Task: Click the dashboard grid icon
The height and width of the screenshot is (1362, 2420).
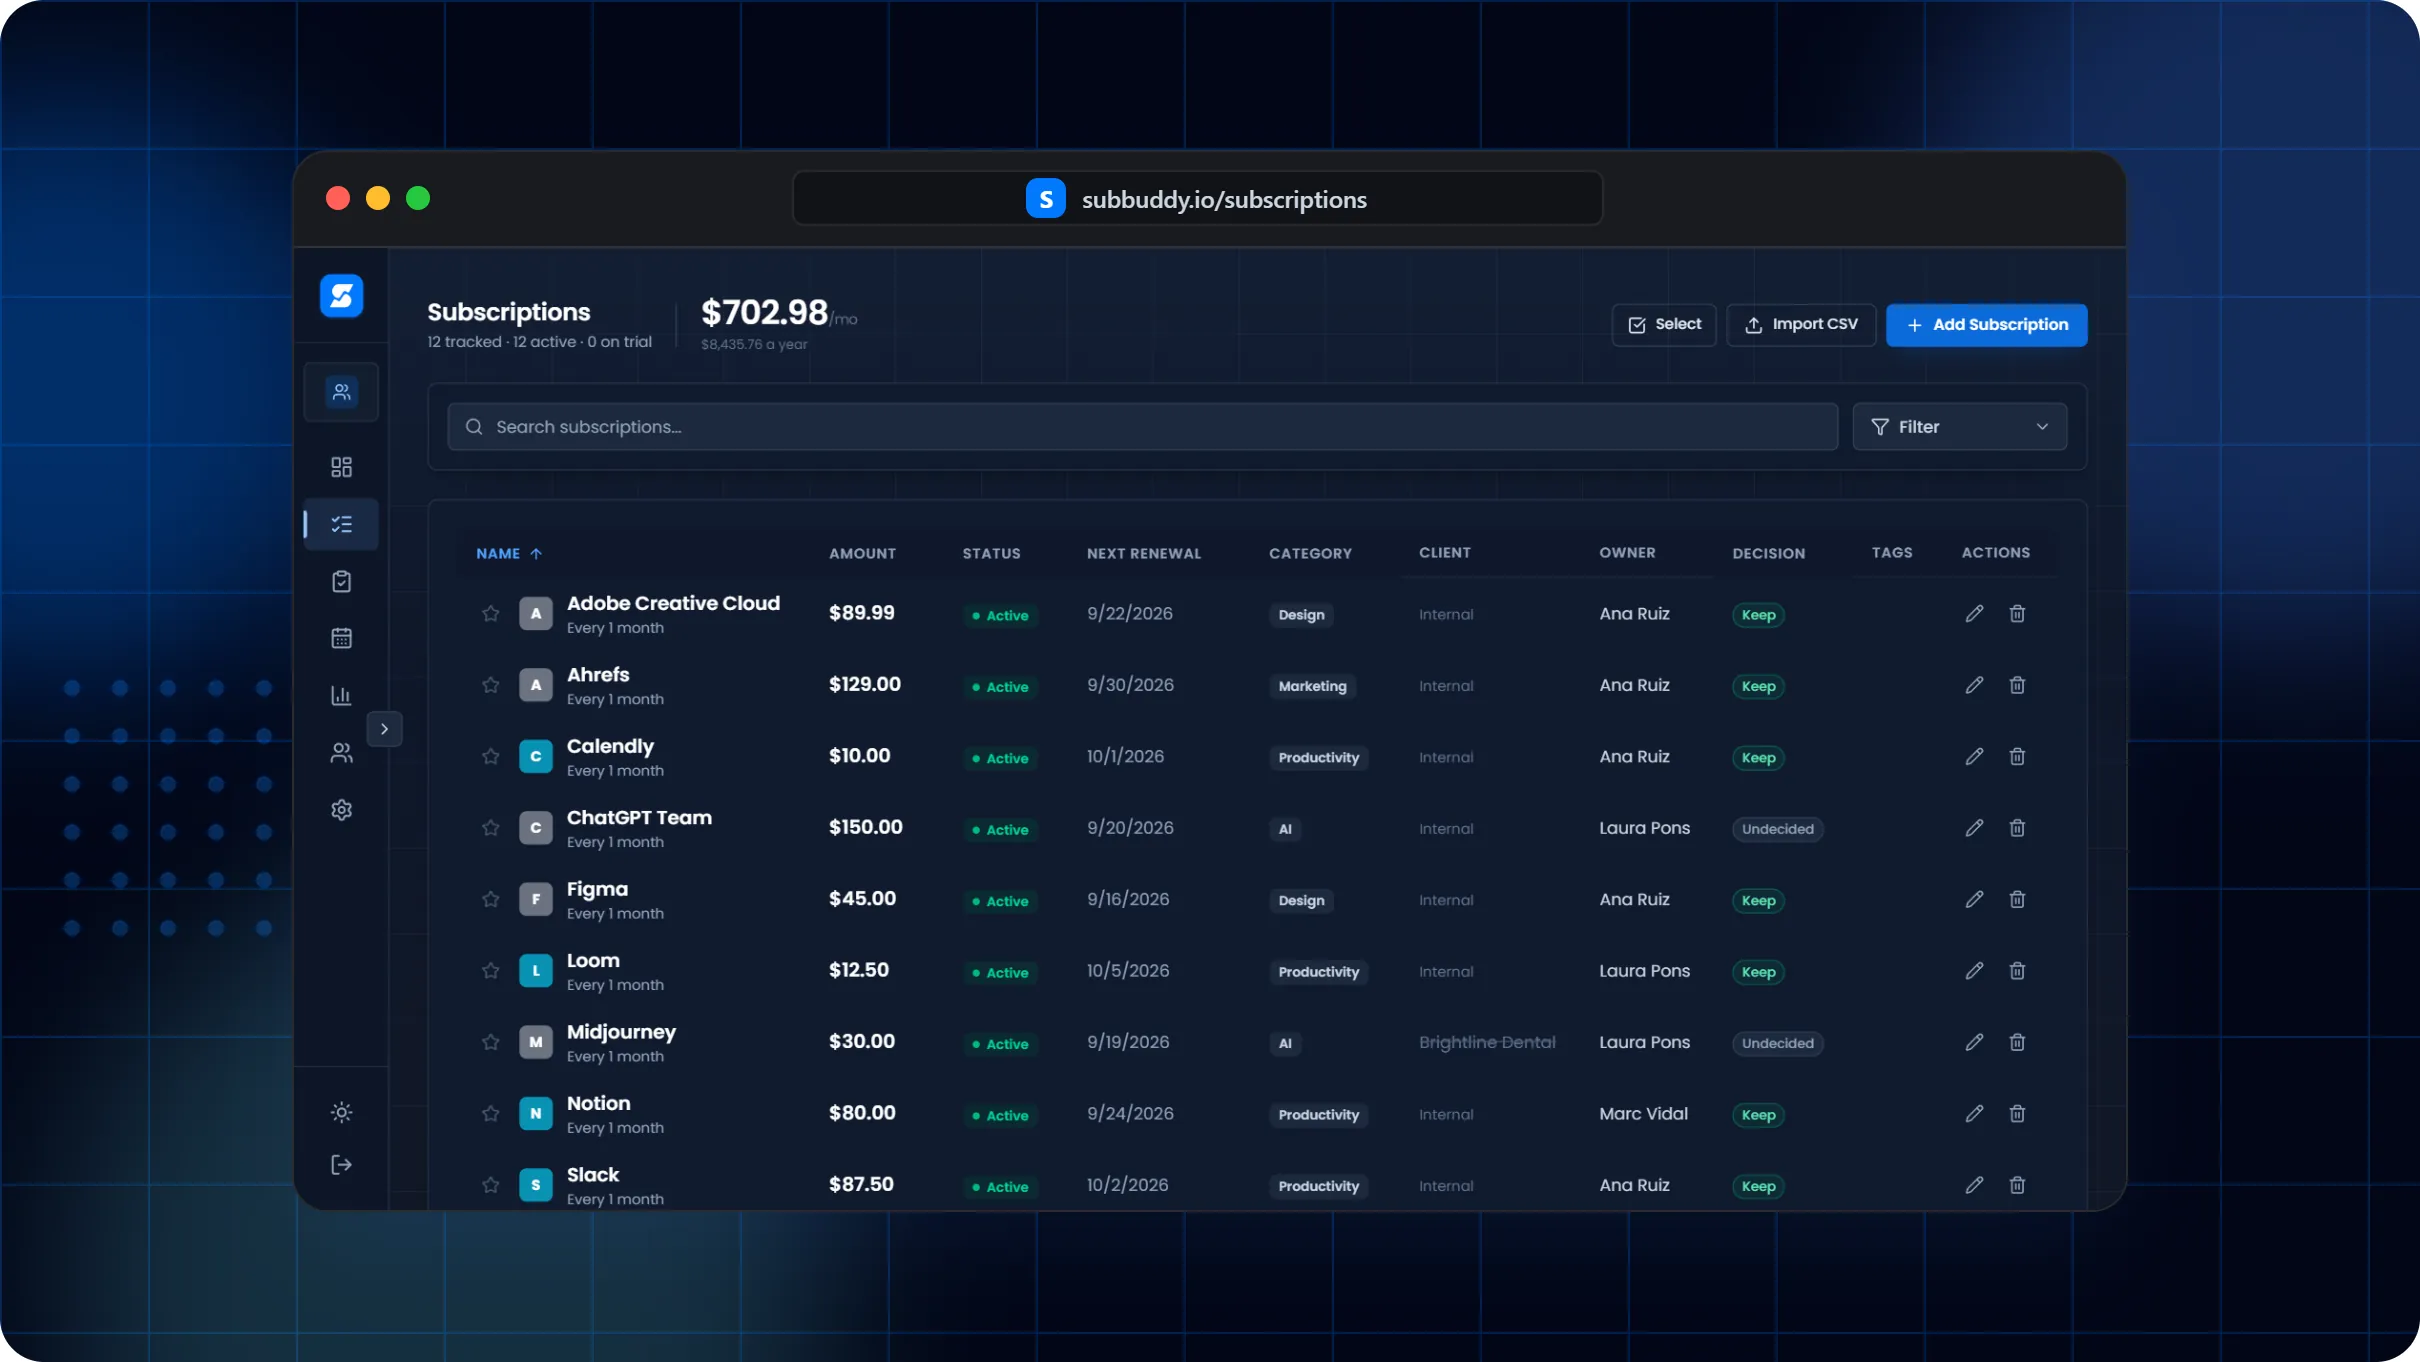Action: (x=341, y=467)
